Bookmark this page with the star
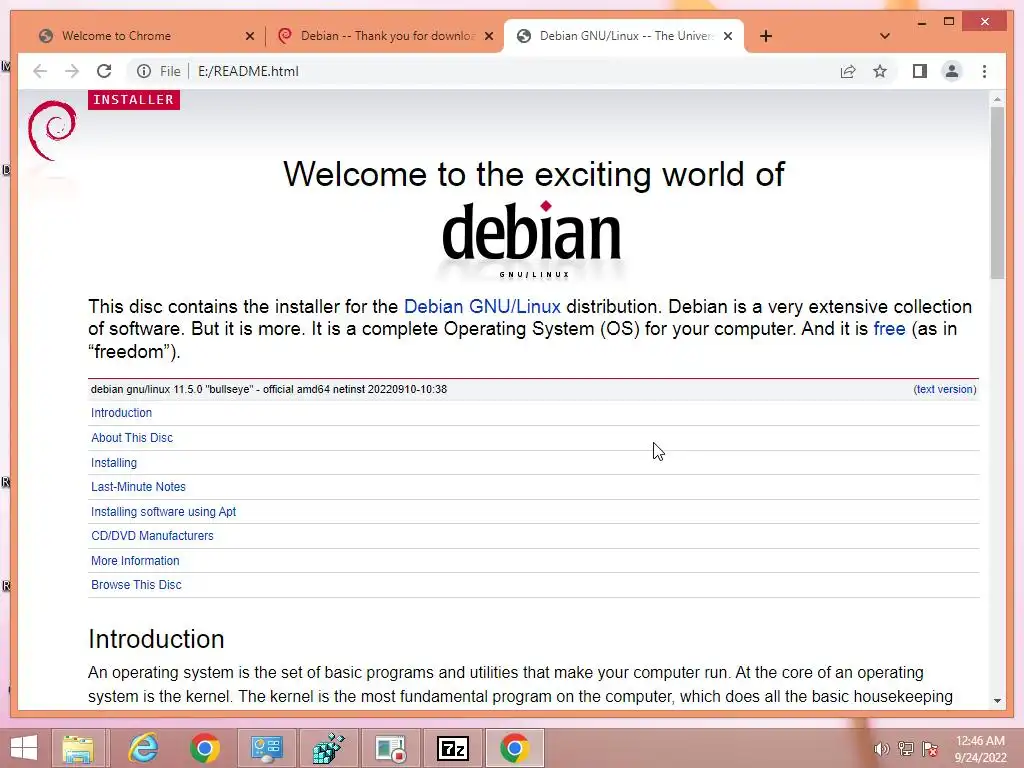 pos(880,71)
